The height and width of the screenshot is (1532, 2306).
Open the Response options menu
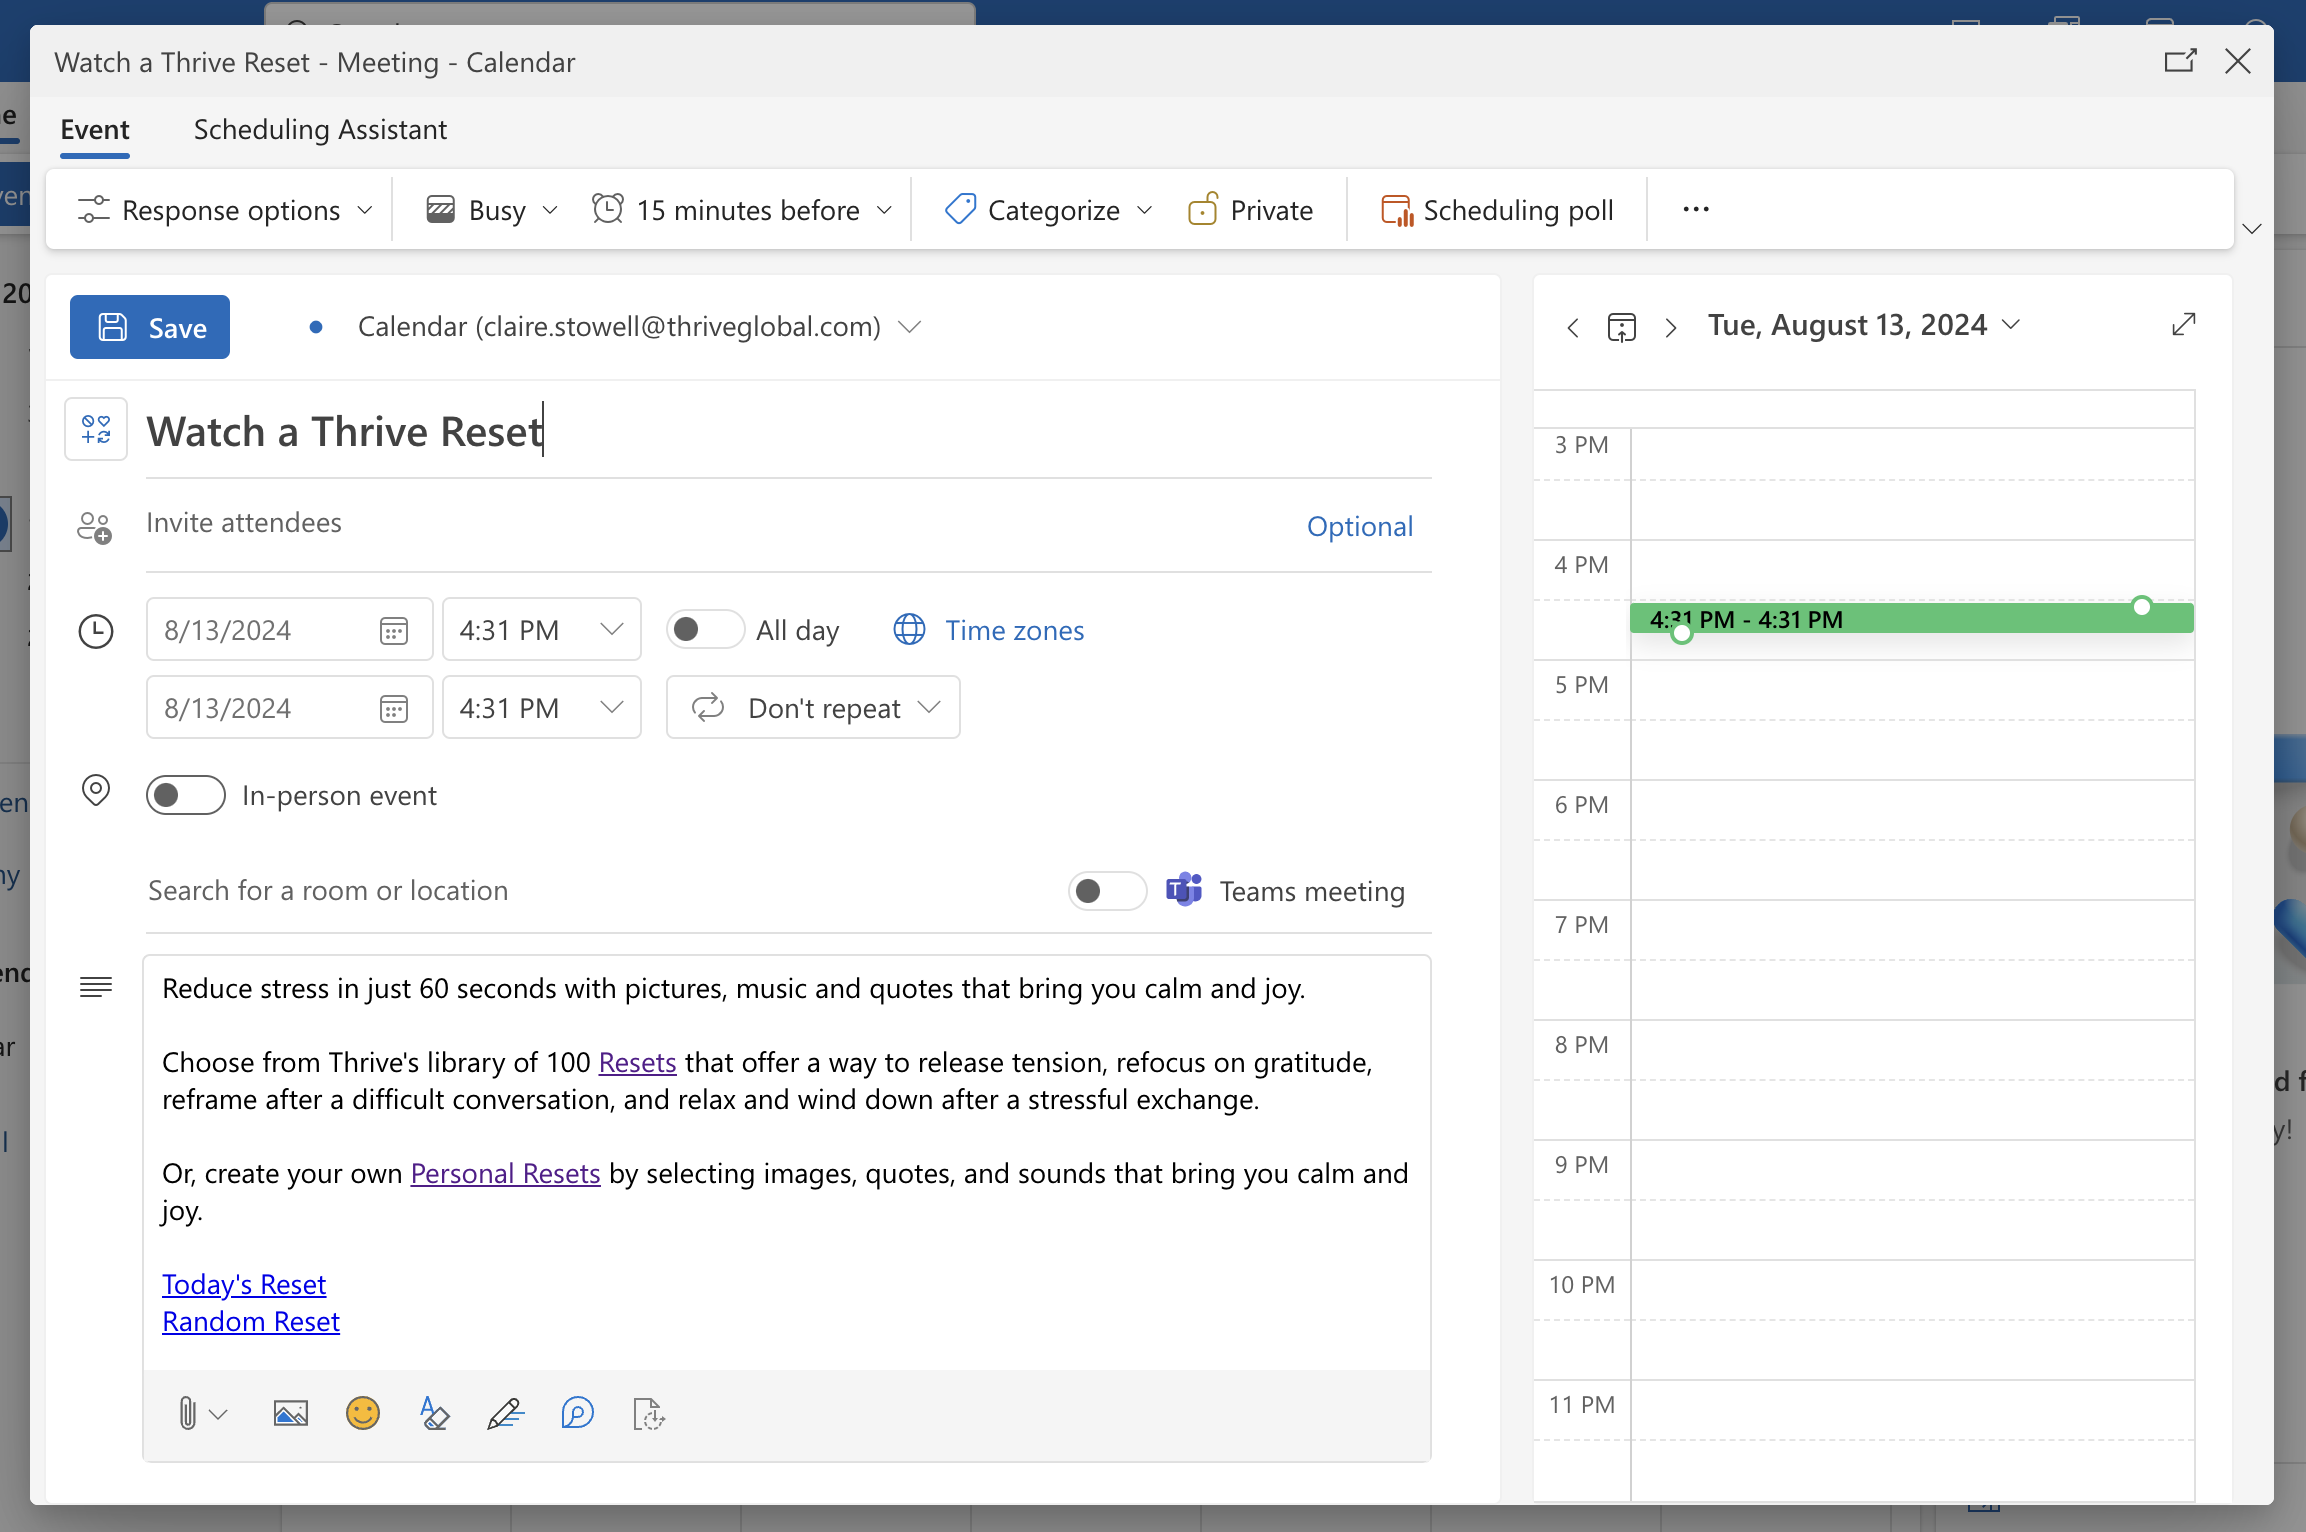click(225, 210)
